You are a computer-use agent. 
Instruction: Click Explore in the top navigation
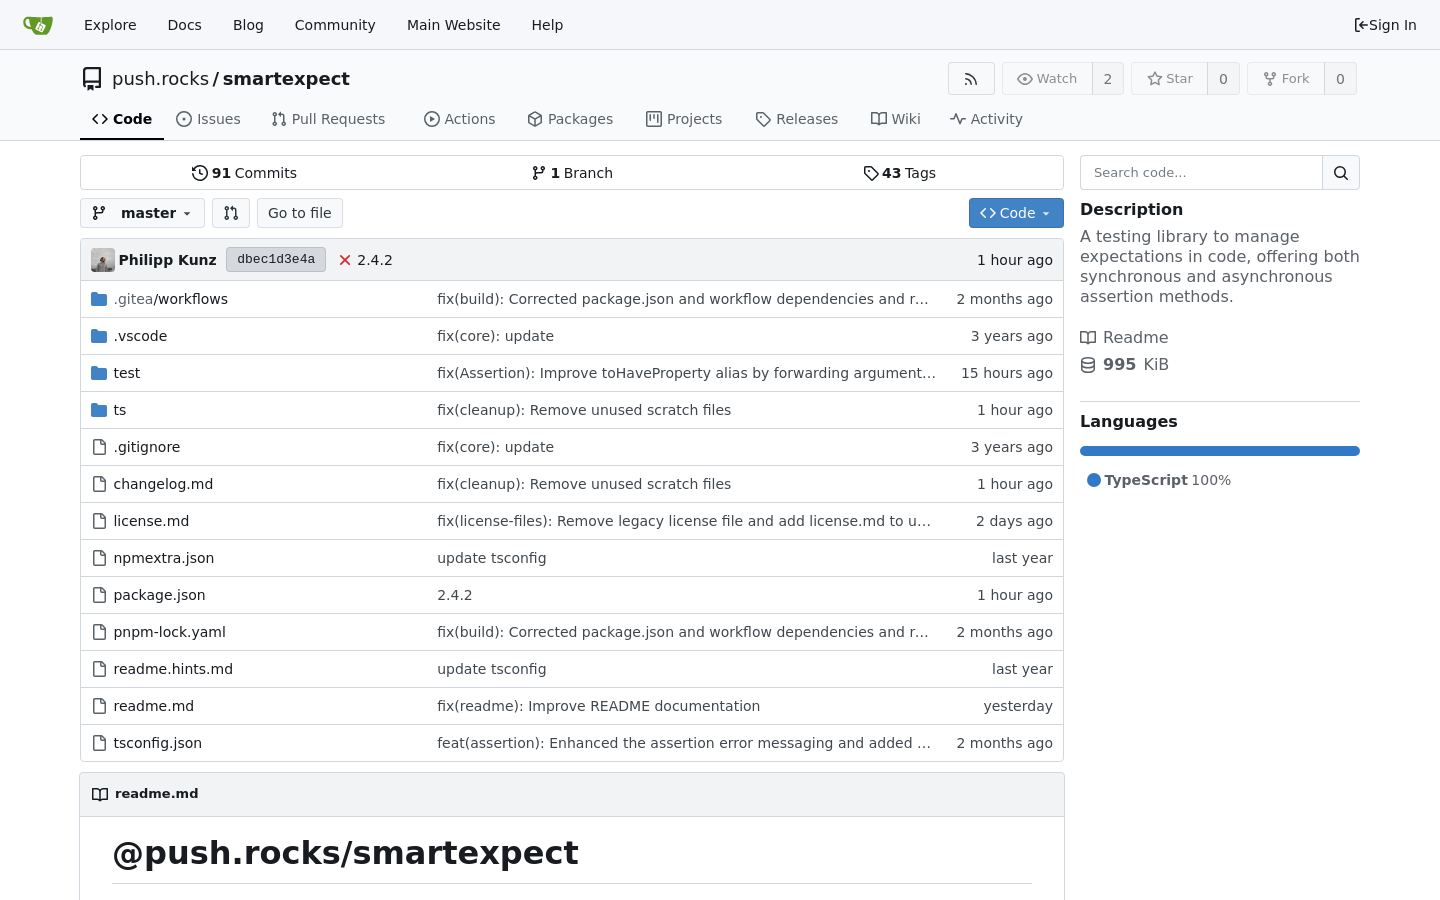110,25
